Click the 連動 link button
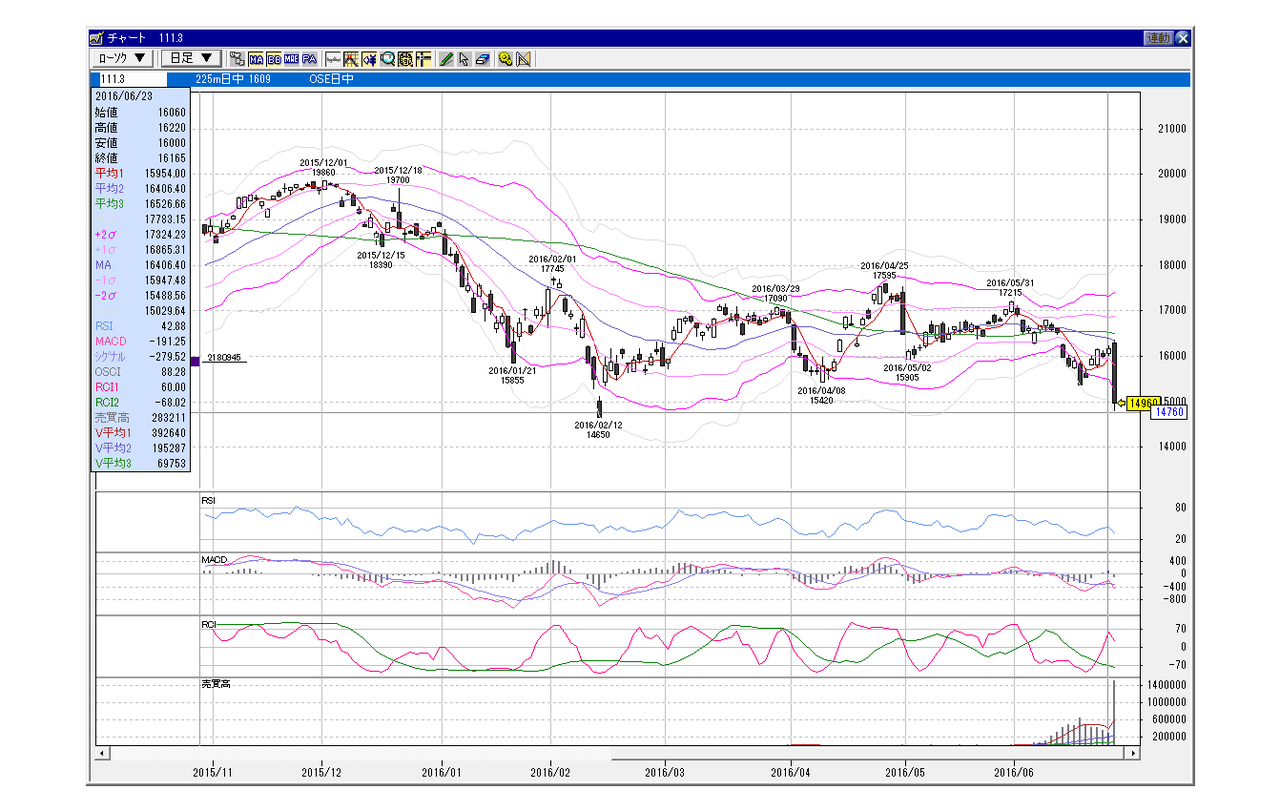The height and width of the screenshot is (811, 1280). point(1158,38)
